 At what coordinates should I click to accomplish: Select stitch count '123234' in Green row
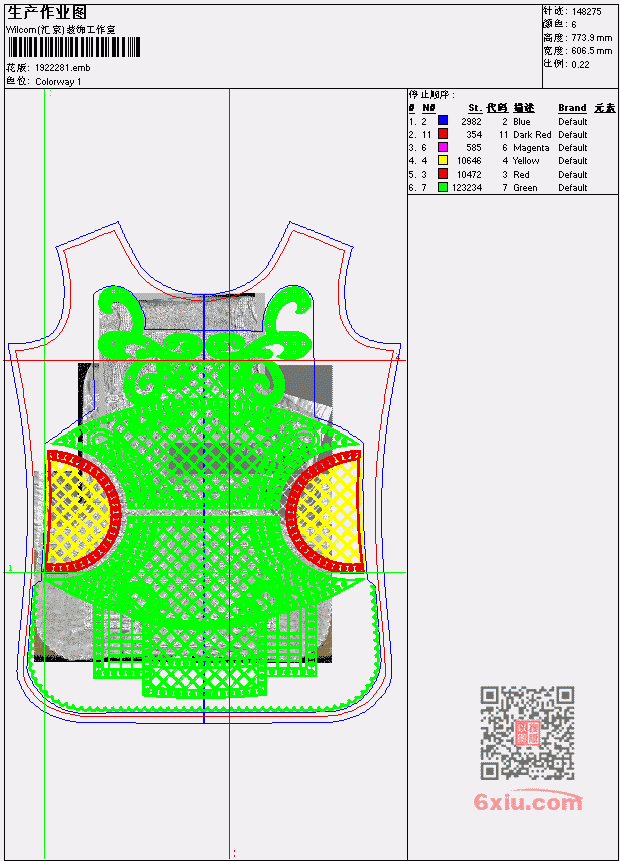(467, 188)
